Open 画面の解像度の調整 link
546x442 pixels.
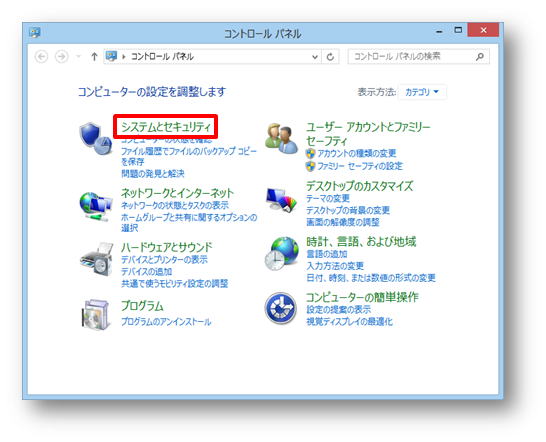coord(343,222)
